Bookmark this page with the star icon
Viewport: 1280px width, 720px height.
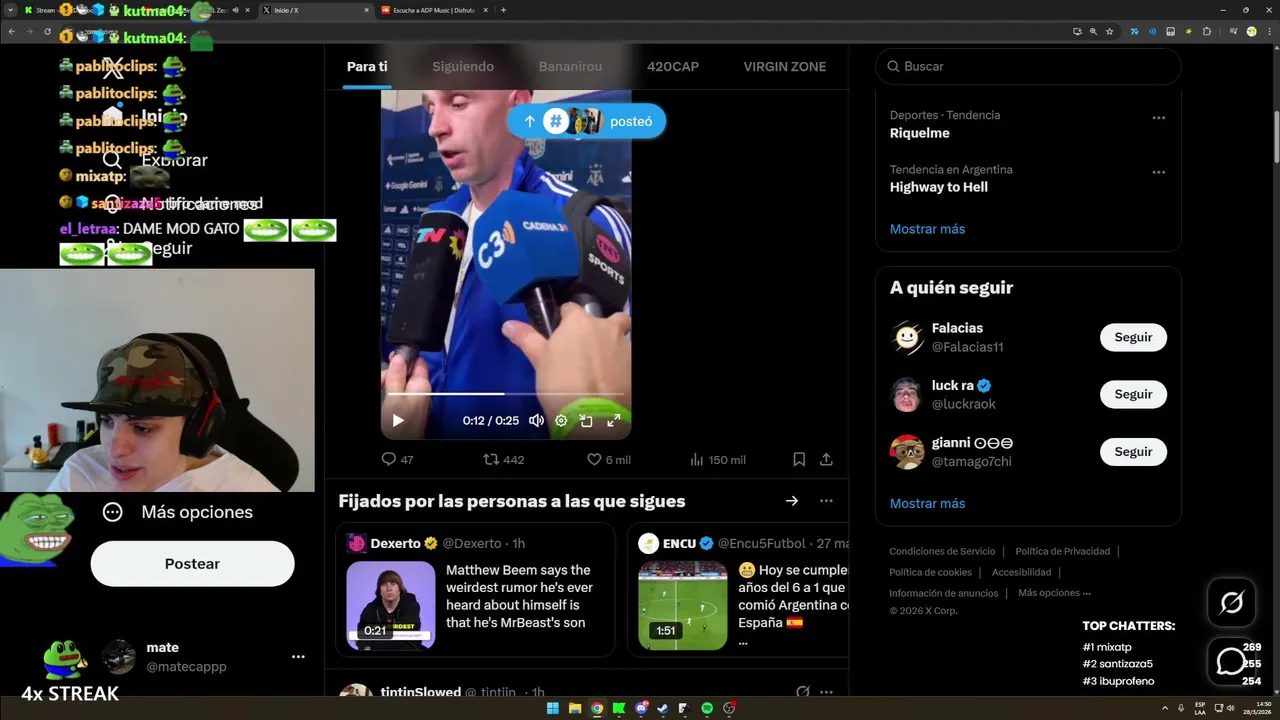click(1109, 32)
